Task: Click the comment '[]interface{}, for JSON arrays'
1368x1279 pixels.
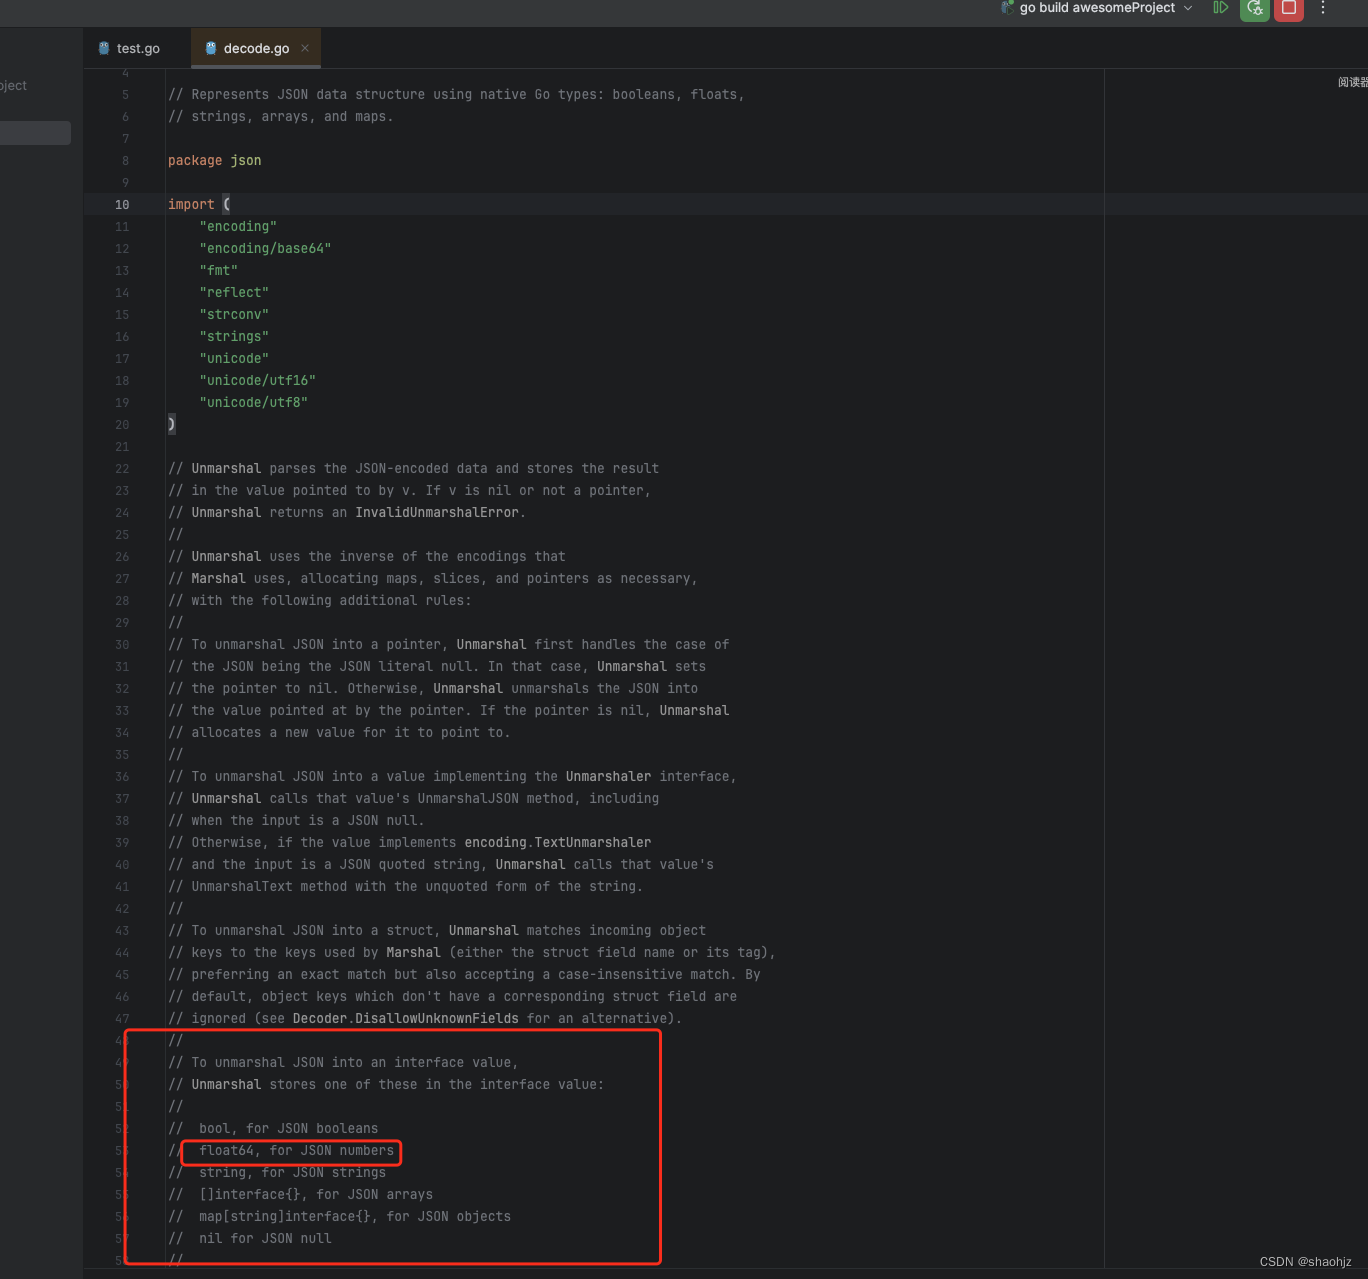Action: tap(316, 1194)
